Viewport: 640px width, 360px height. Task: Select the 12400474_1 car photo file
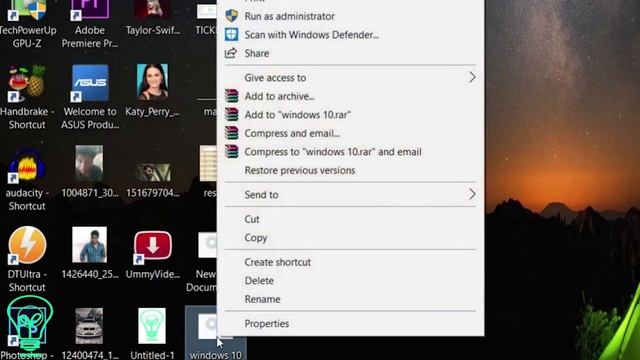[x=89, y=334]
